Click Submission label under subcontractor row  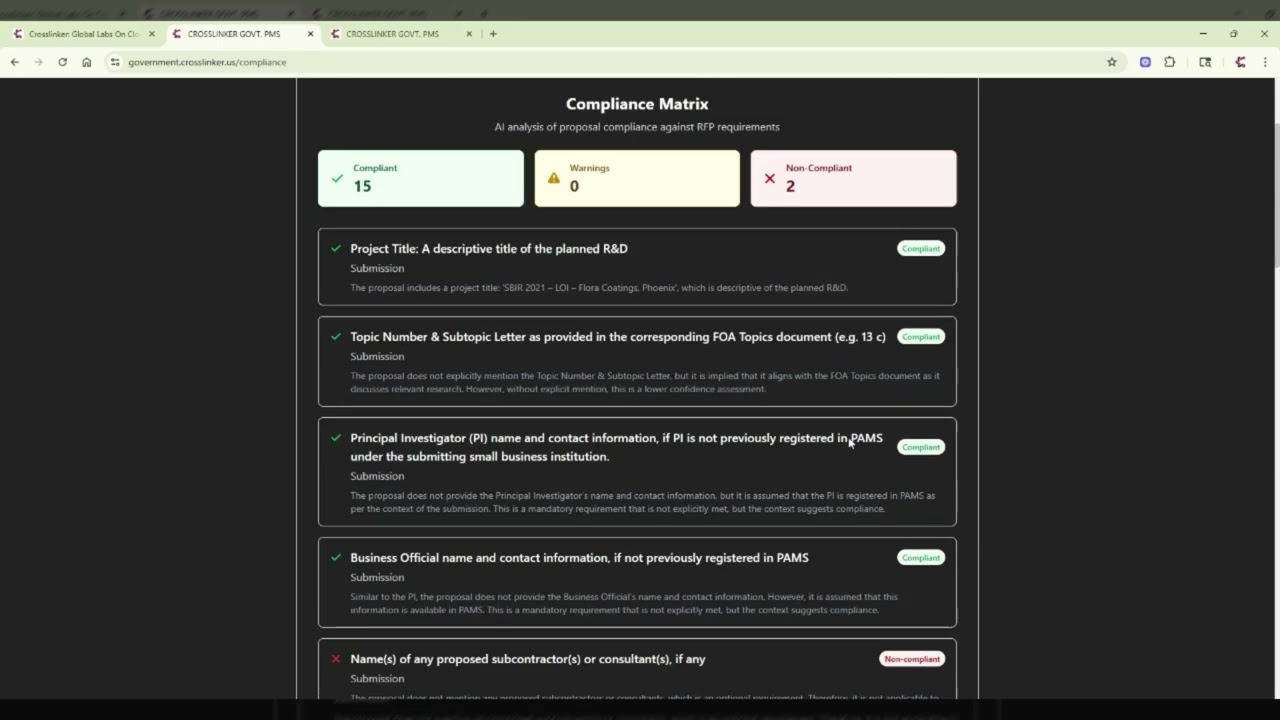pyautogui.click(x=377, y=678)
